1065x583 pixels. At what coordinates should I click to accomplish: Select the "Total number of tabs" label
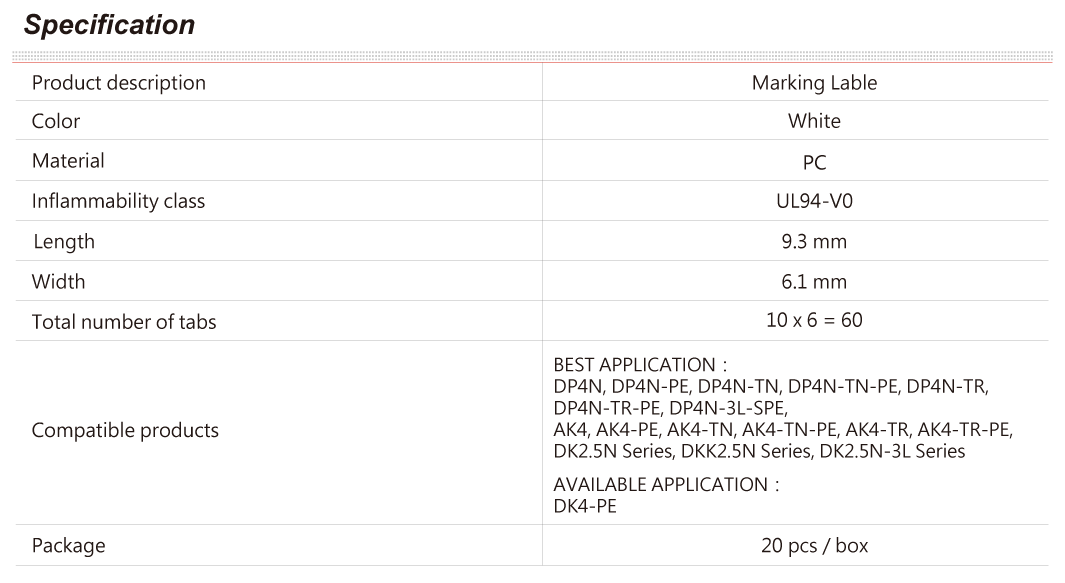pyautogui.click(x=124, y=321)
